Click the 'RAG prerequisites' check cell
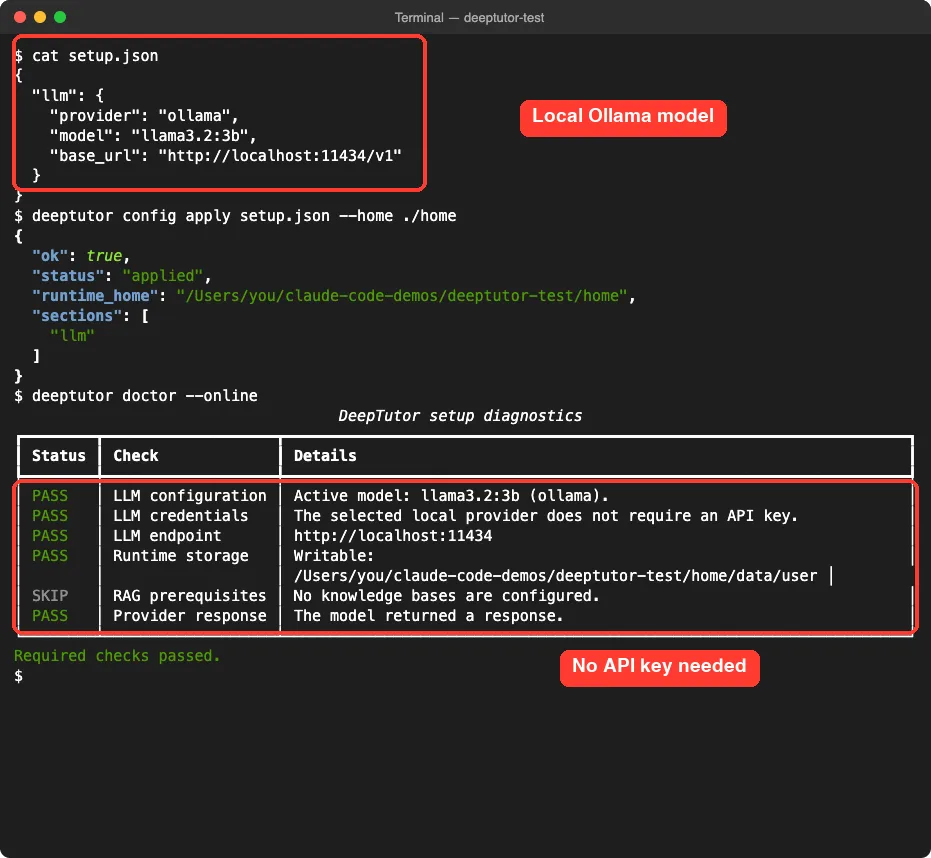 click(190, 596)
